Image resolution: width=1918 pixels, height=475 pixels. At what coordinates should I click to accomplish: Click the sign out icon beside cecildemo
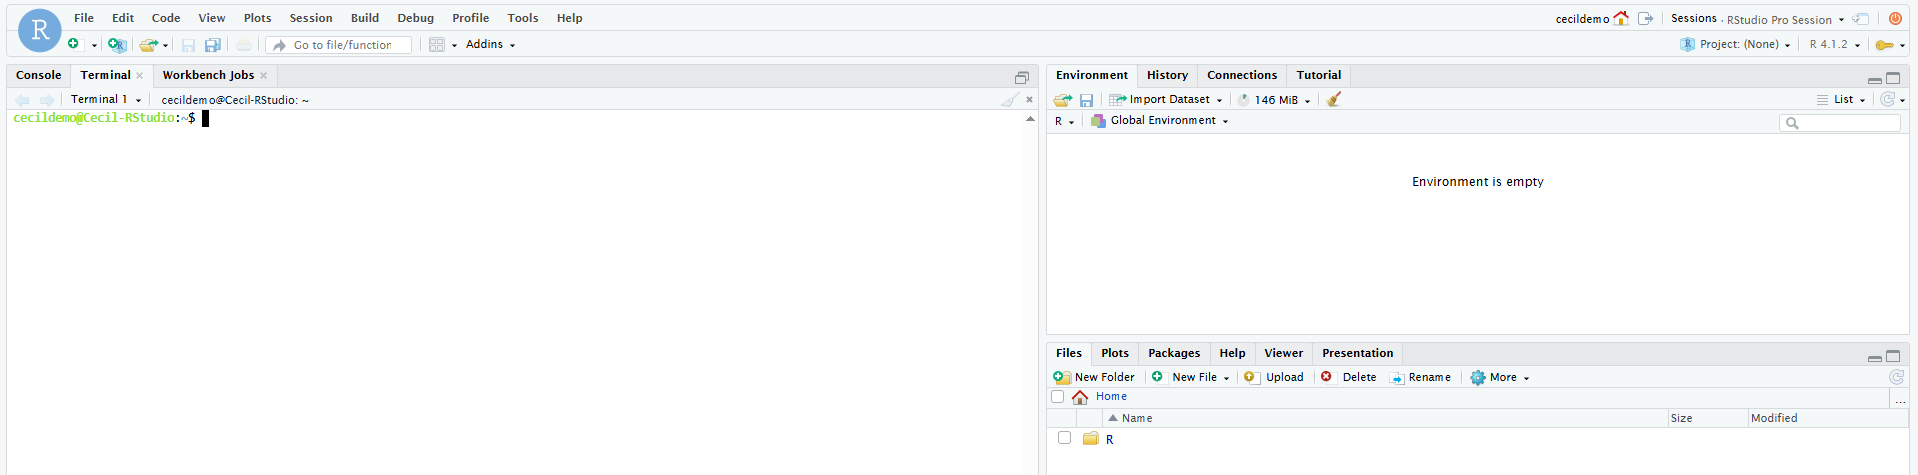click(x=1645, y=19)
